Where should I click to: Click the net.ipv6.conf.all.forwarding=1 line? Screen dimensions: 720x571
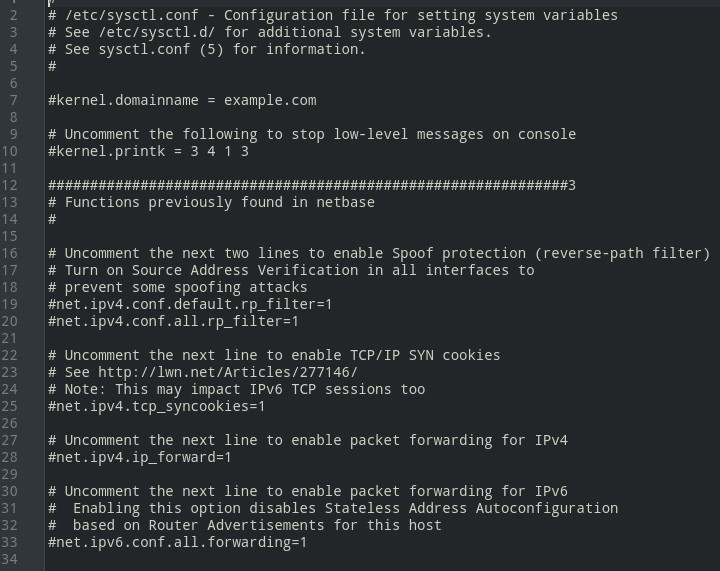tap(177, 542)
